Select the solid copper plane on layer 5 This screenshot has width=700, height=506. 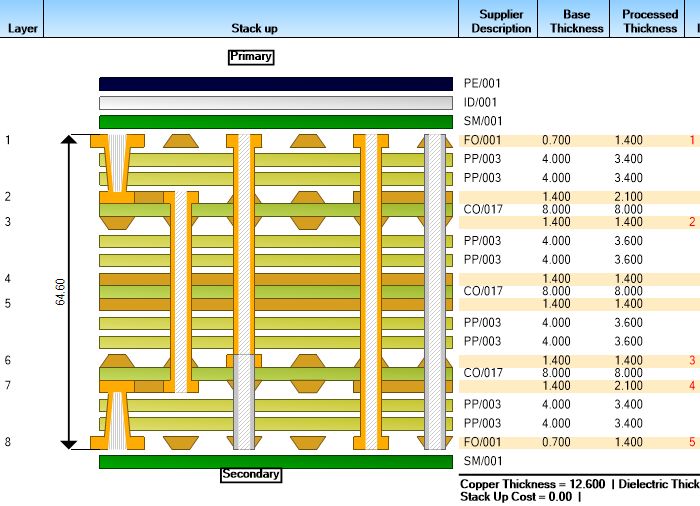[276, 305]
